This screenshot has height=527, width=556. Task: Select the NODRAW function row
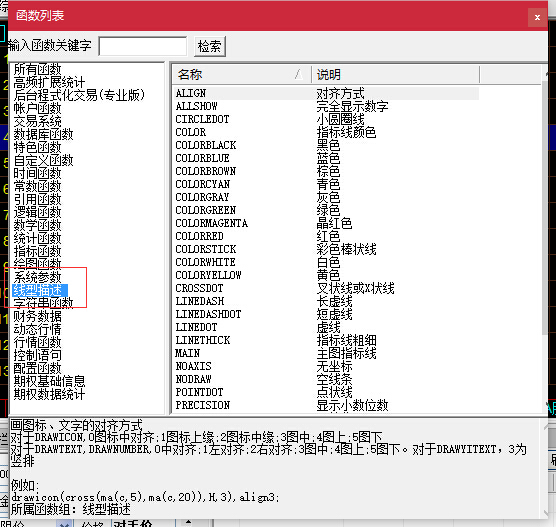pyautogui.click(x=326, y=379)
